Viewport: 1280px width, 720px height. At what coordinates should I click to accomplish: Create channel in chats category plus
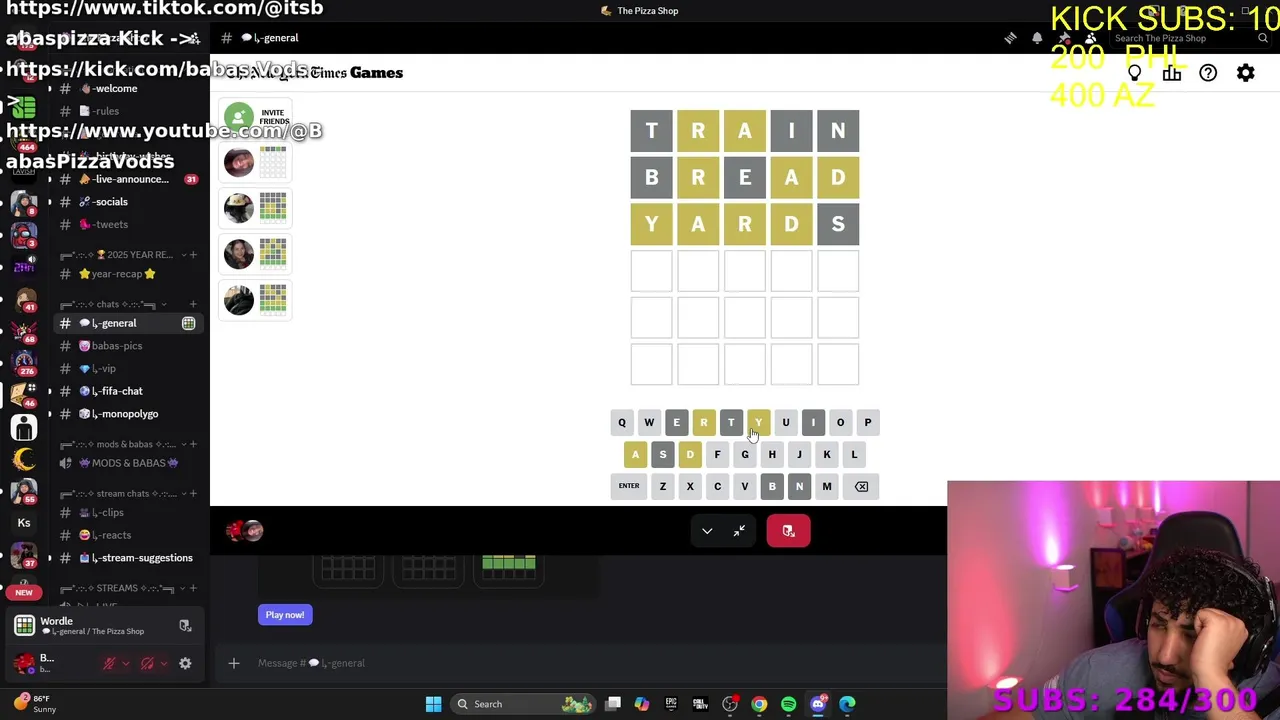(x=193, y=304)
